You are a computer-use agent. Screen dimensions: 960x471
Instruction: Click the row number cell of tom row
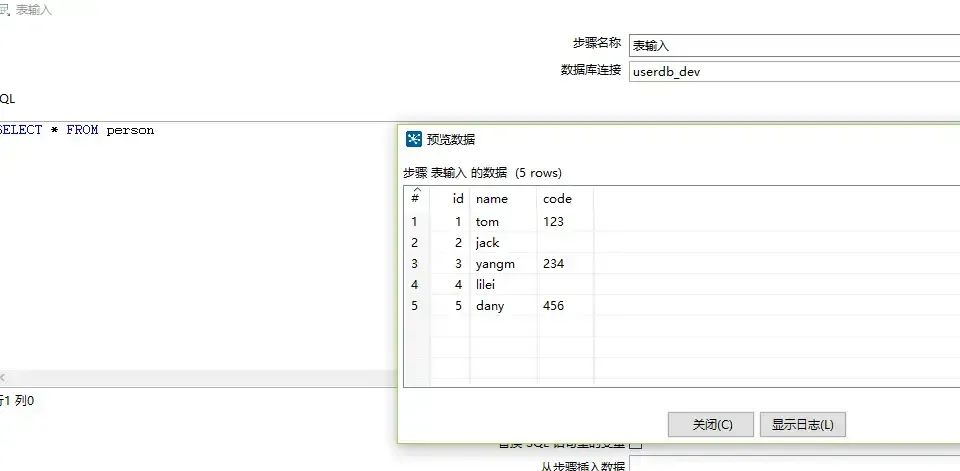[416, 222]
